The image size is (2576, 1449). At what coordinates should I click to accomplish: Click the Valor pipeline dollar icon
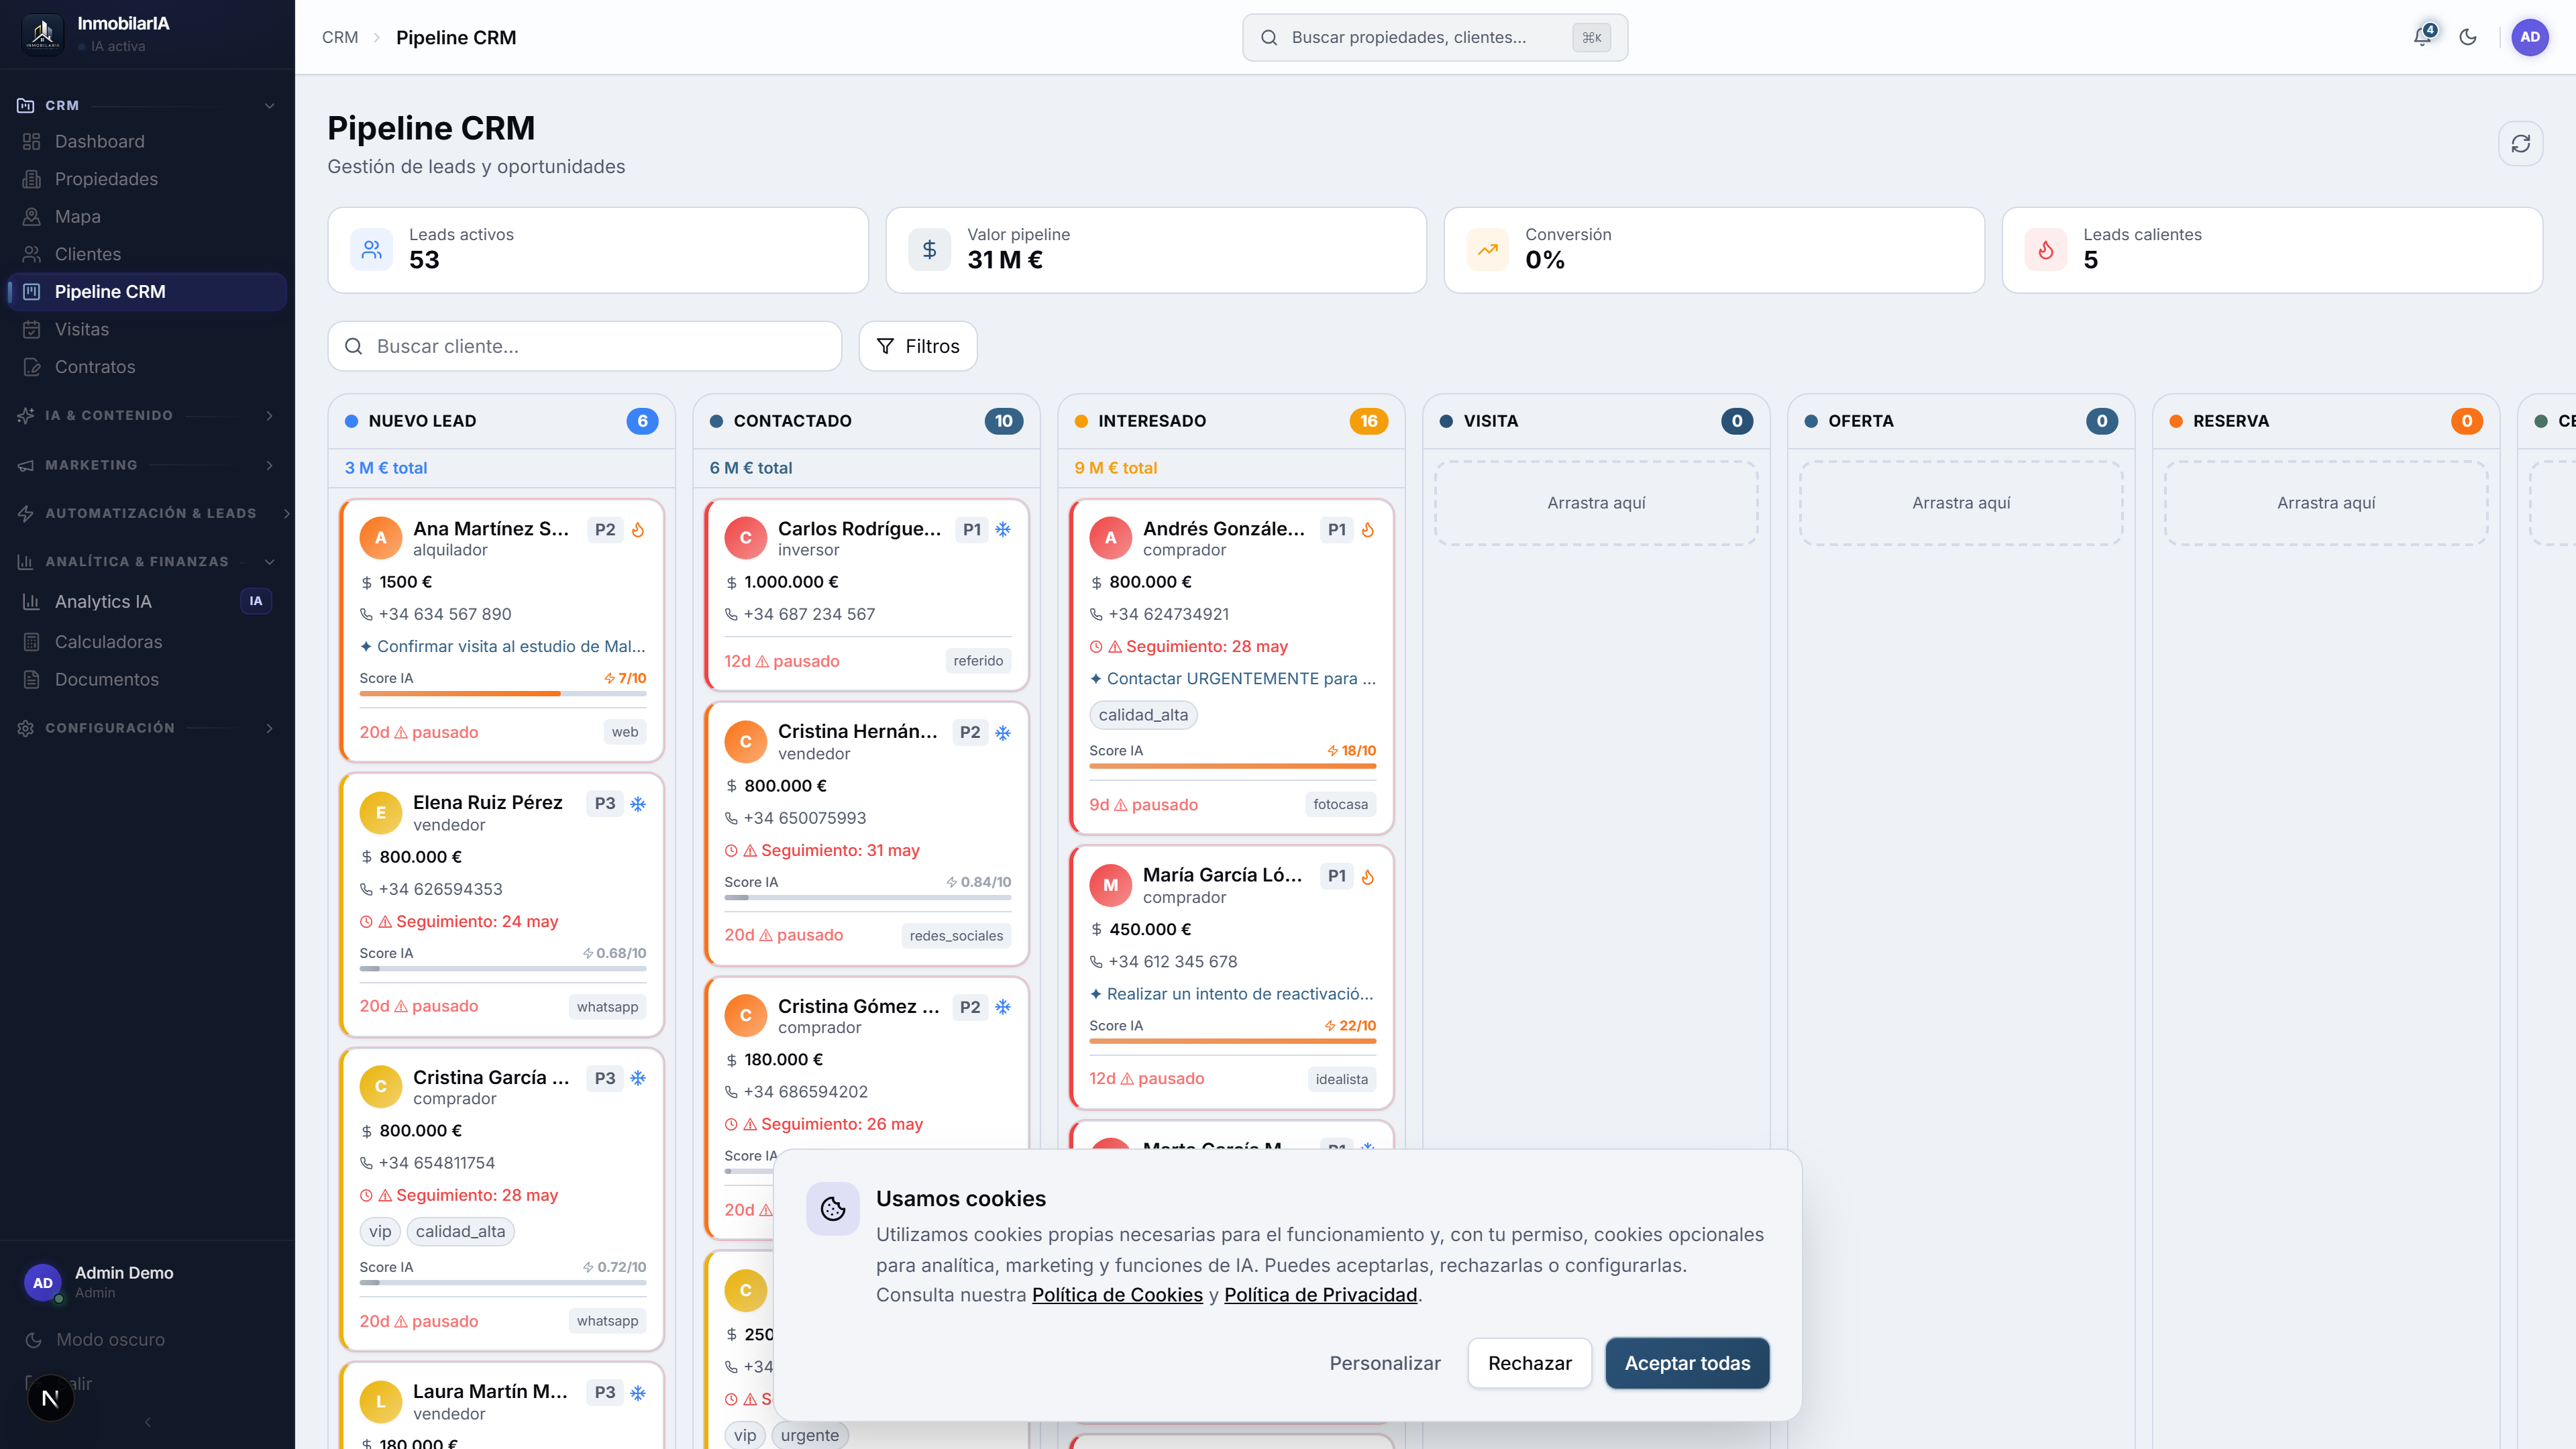(x=930, y=250)
